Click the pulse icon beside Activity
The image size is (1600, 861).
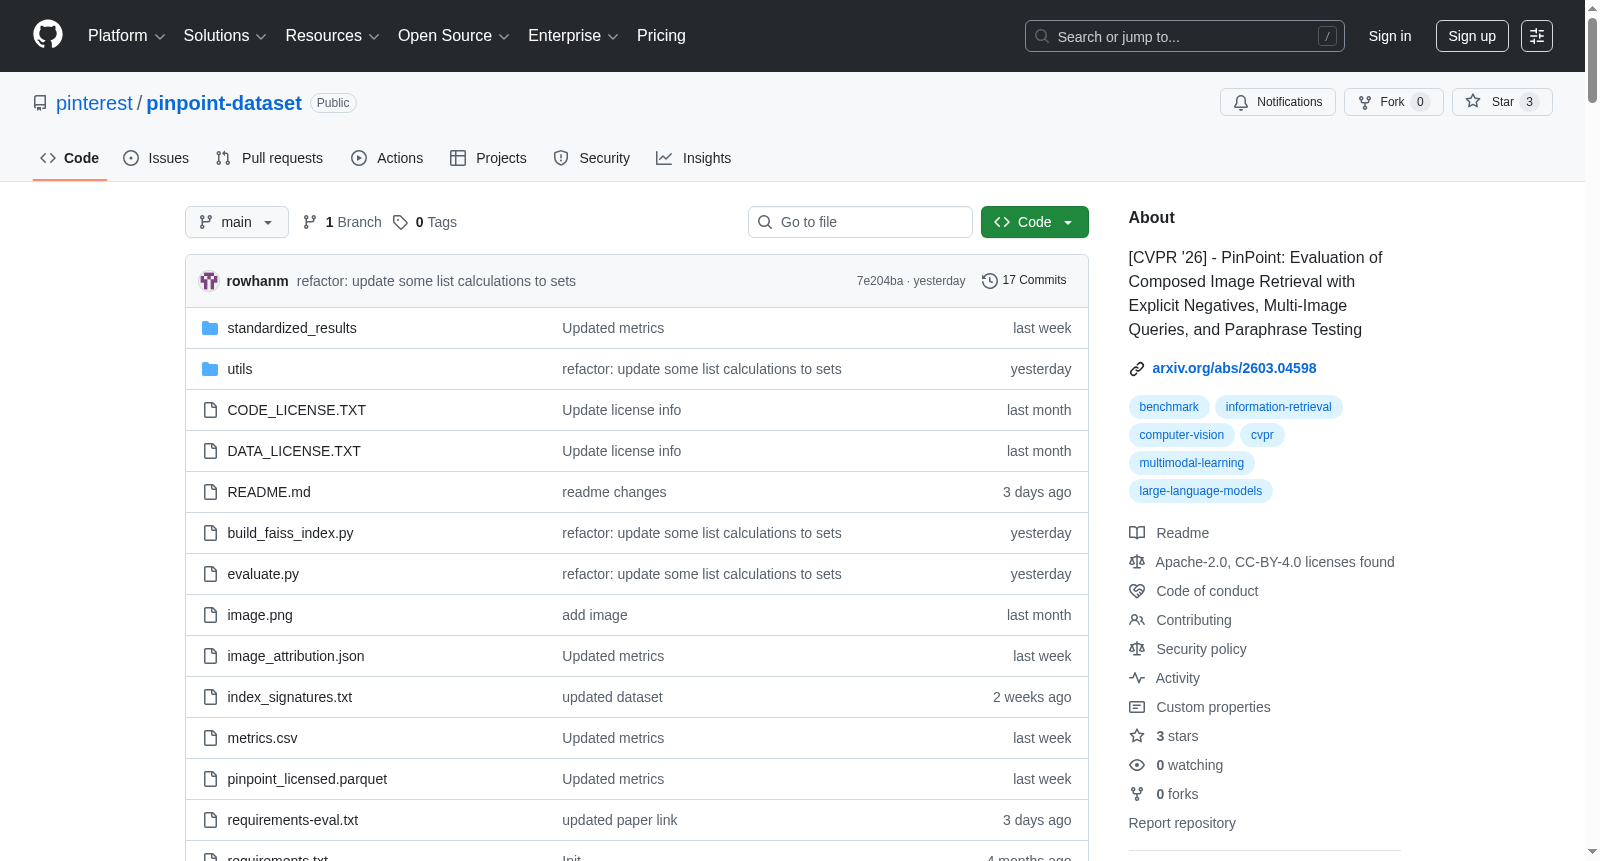pos(1137,678)
